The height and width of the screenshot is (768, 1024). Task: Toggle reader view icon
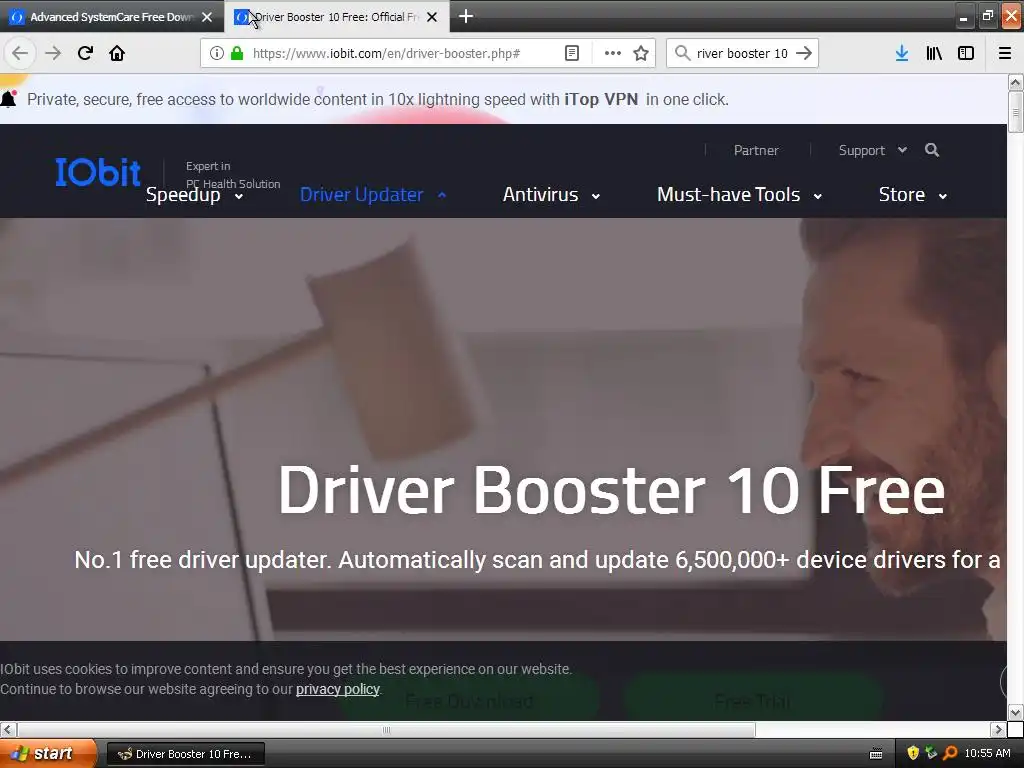click(x=572, y=53)
